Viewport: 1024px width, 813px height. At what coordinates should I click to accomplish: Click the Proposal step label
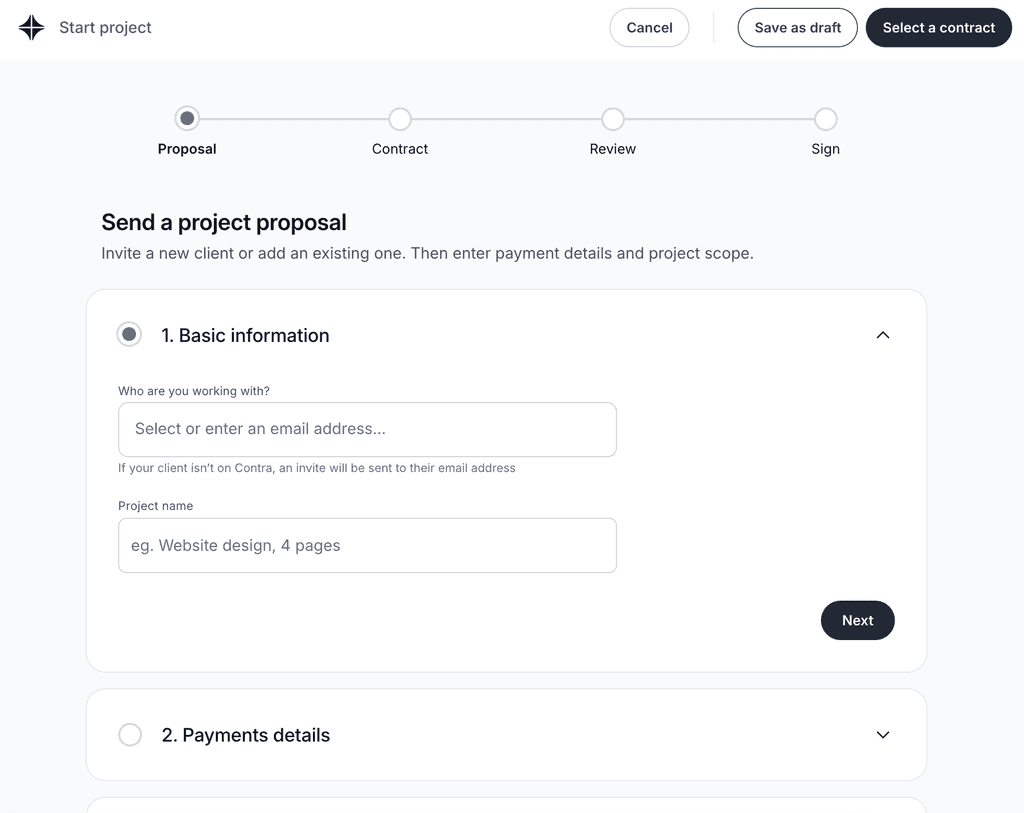(187, 148)
